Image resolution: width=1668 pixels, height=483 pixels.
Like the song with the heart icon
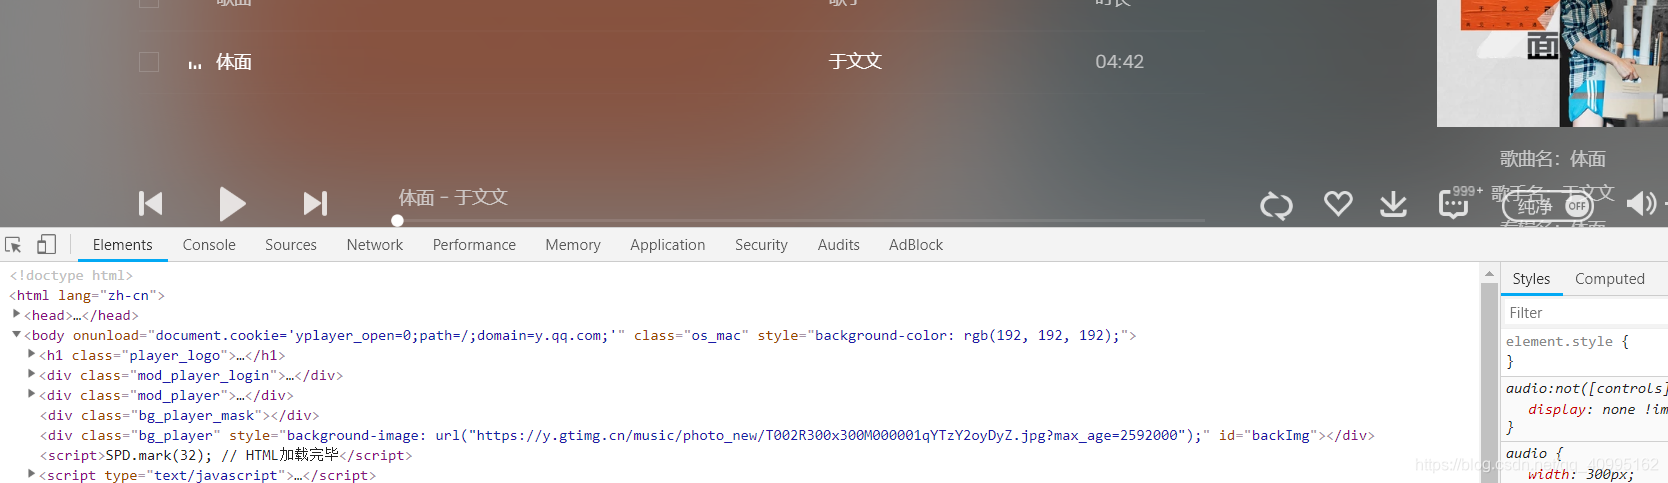pos(1338,203)
